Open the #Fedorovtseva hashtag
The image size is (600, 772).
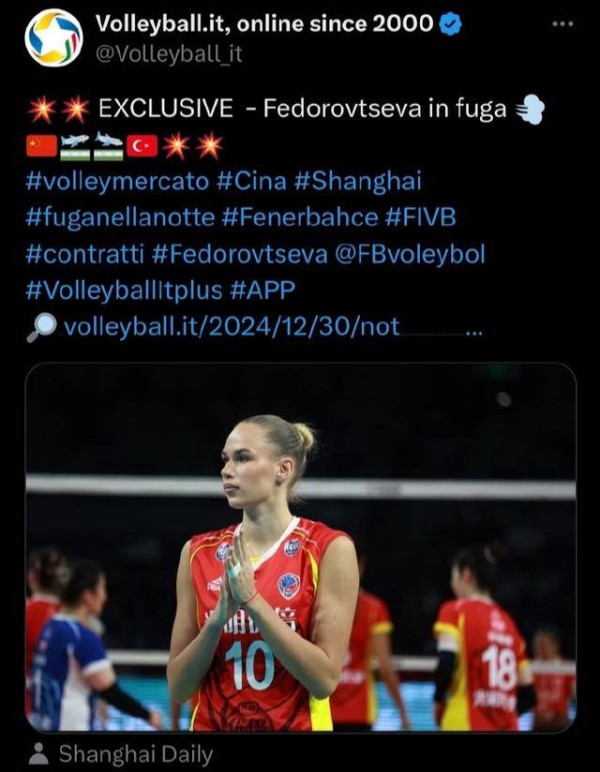click(x=240, y=254)
